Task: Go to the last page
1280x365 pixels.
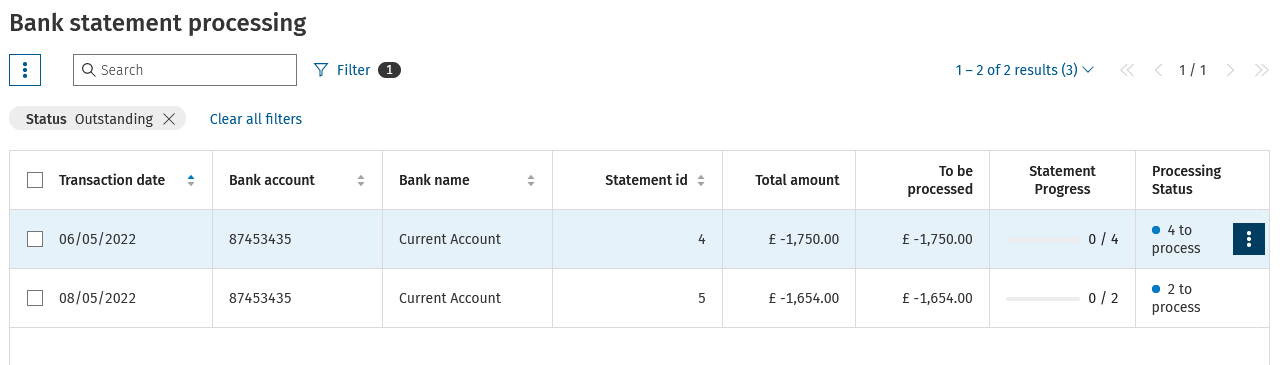Action: (1261, 70)
